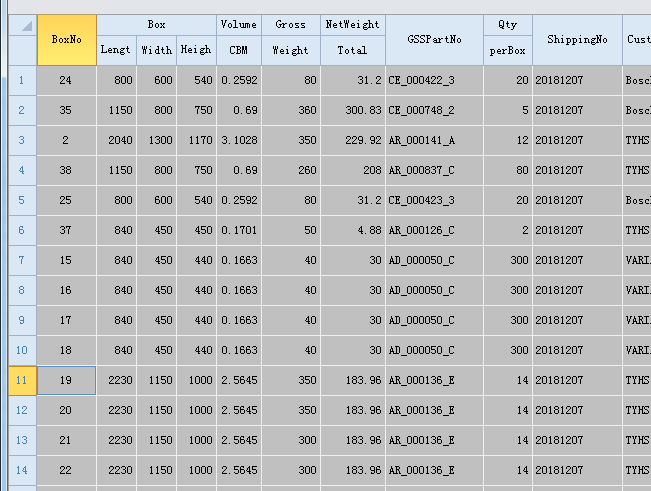Click the ShippingNo column header

coord(577,40)
